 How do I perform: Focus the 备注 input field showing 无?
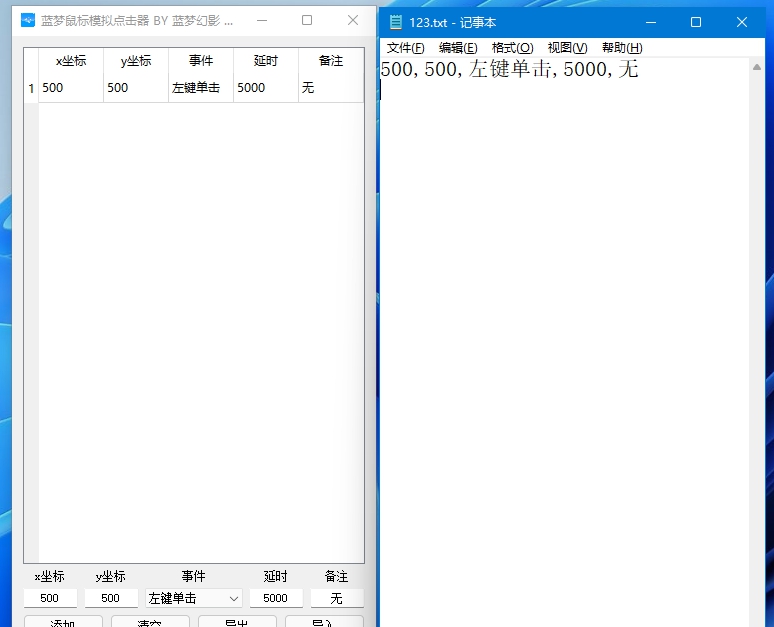point(337,598)
